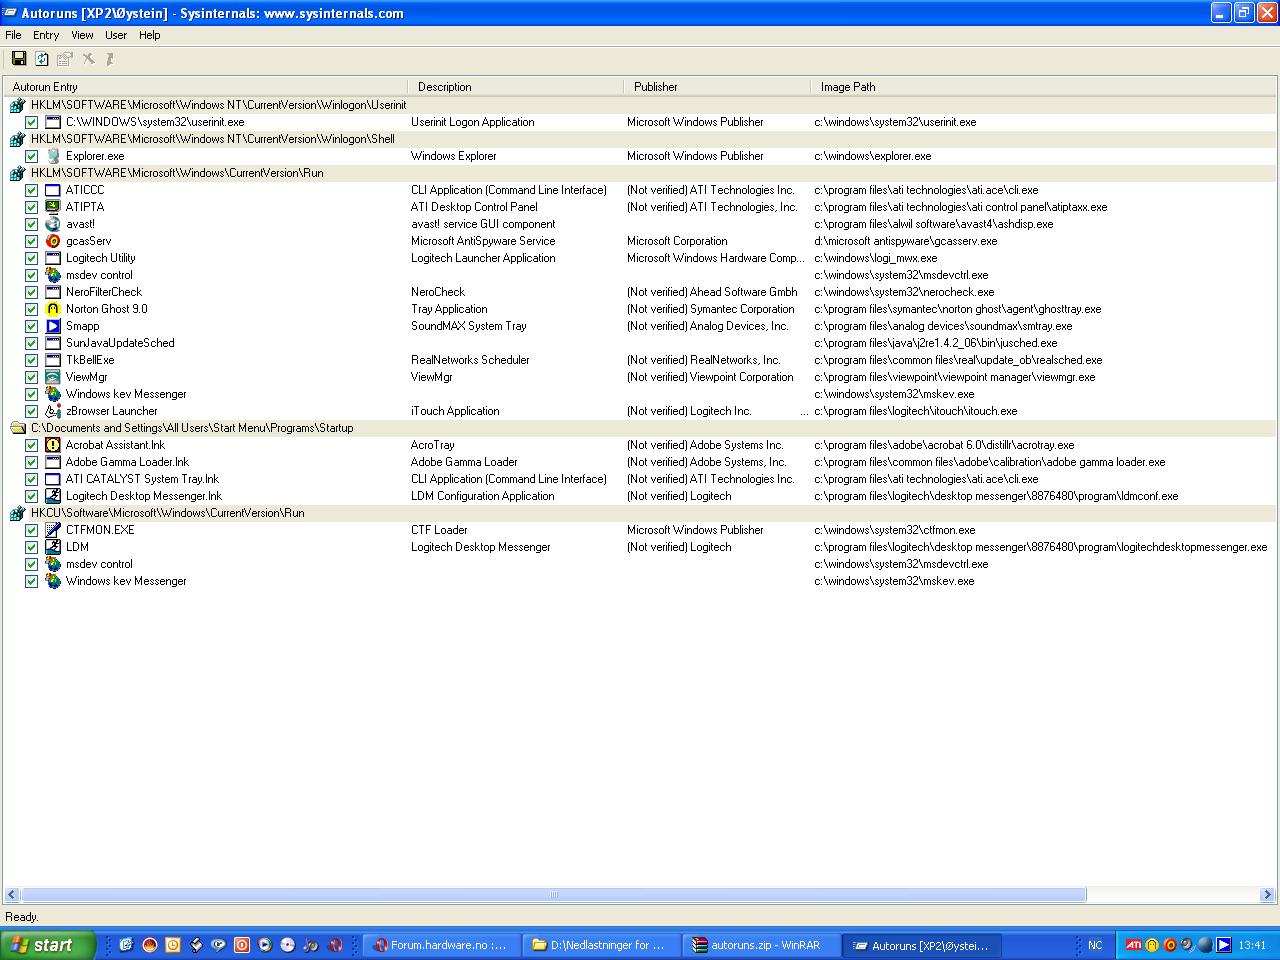1280x960 pixels.
Task: Disable the gcasServ entry checkbox
Action: [x=31, y=241]
